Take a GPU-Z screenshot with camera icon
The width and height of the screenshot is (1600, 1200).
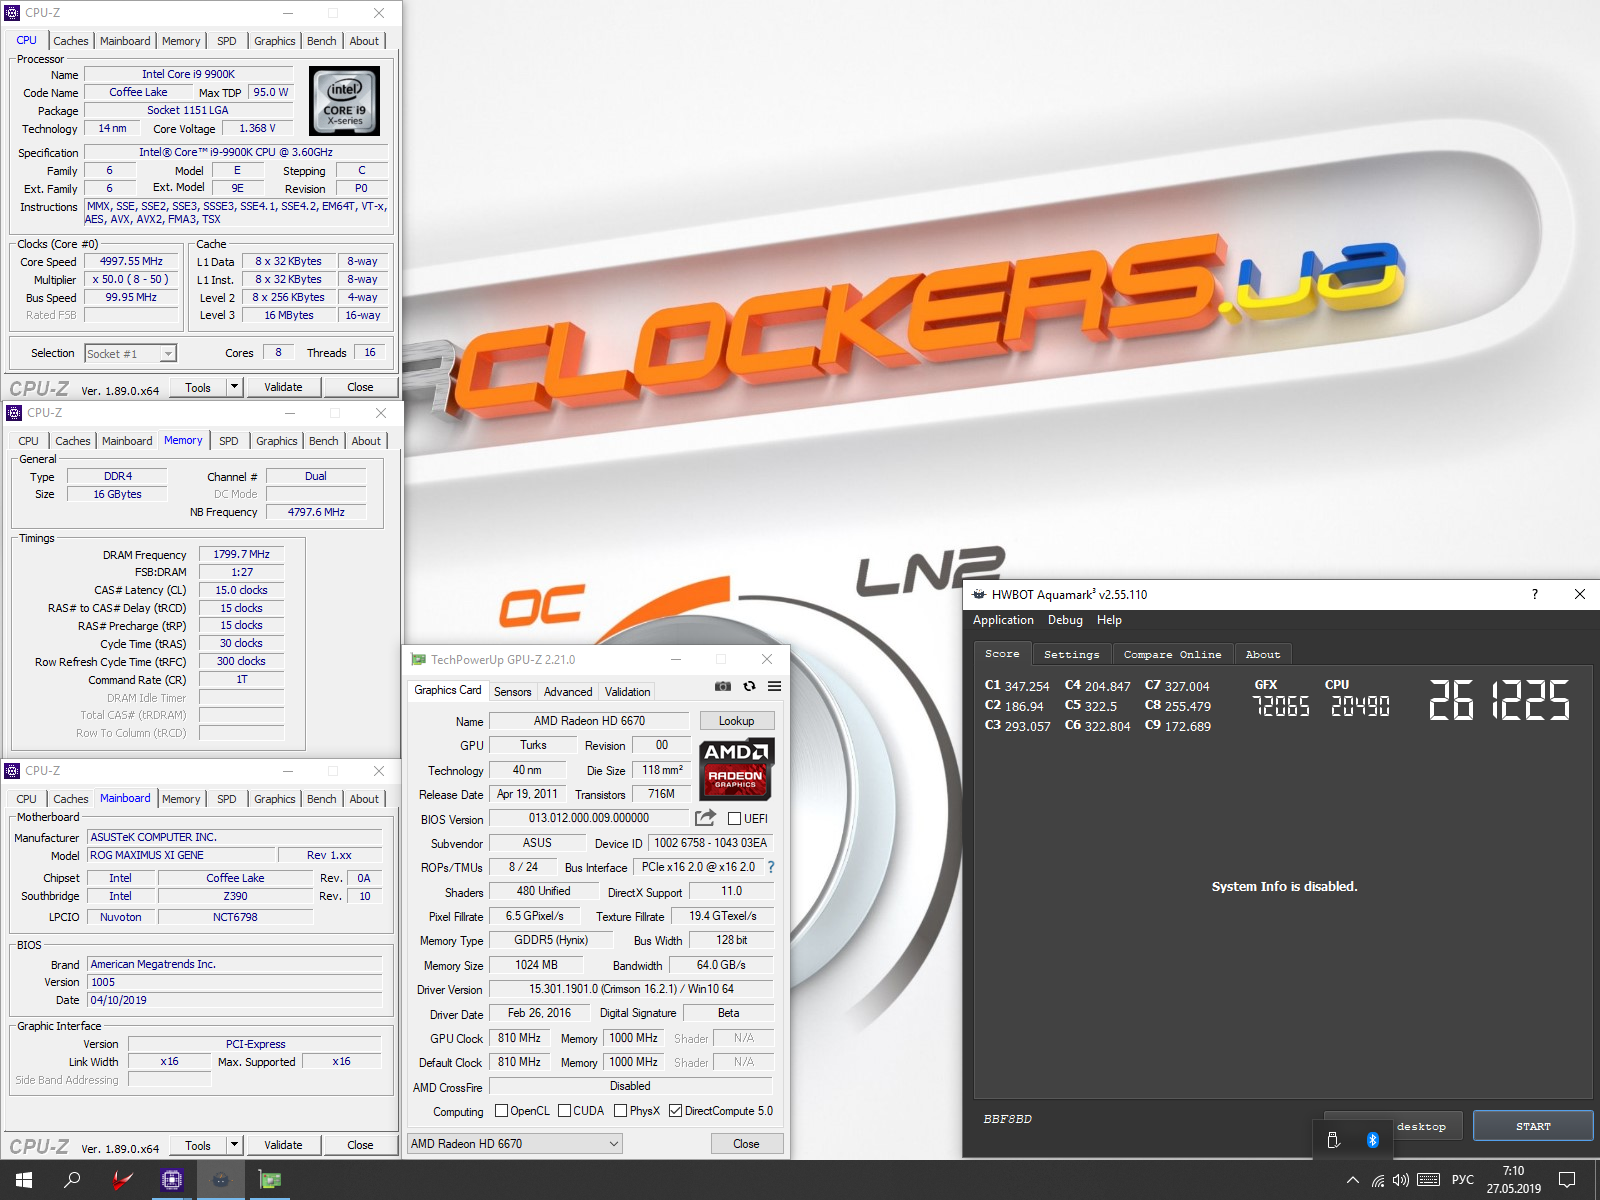click(722, 686)
